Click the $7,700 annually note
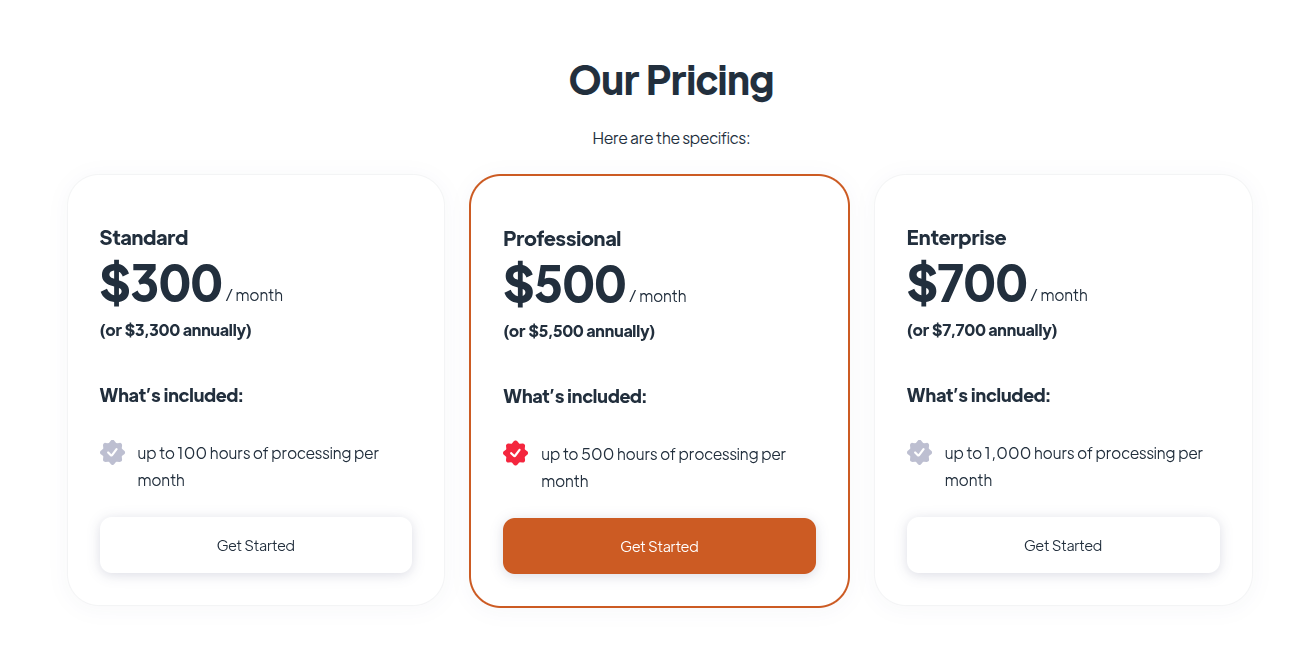The height and width of the screenshot is (656, 1293). coord(982,330)
